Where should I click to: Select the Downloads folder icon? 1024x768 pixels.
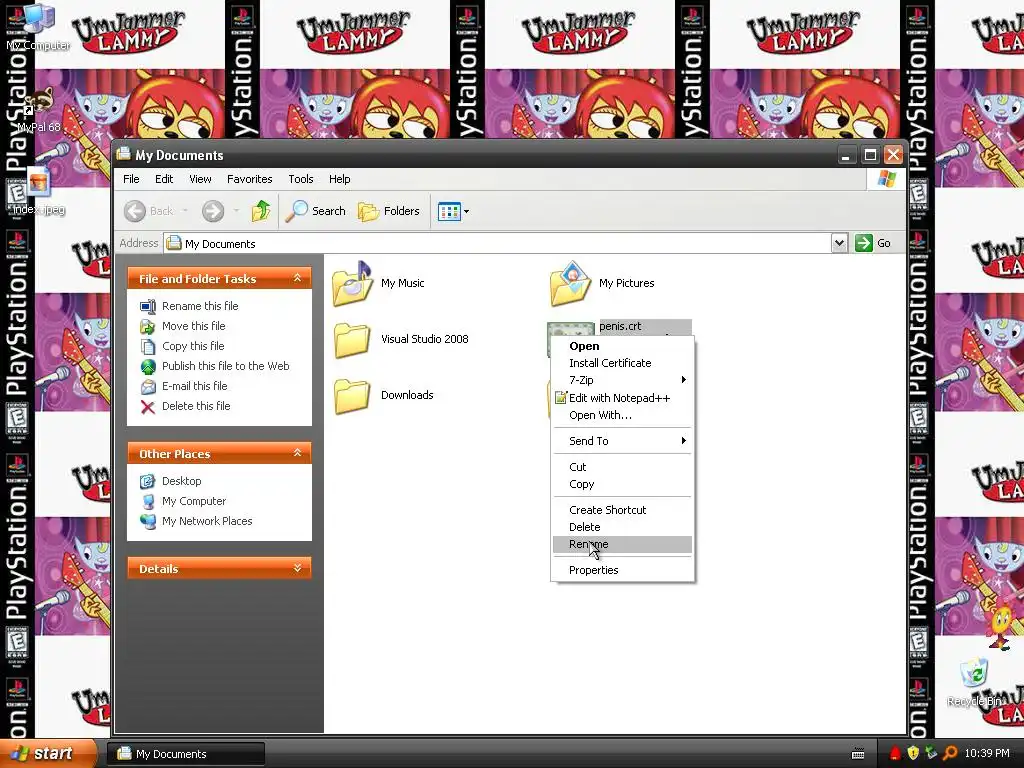353,396
